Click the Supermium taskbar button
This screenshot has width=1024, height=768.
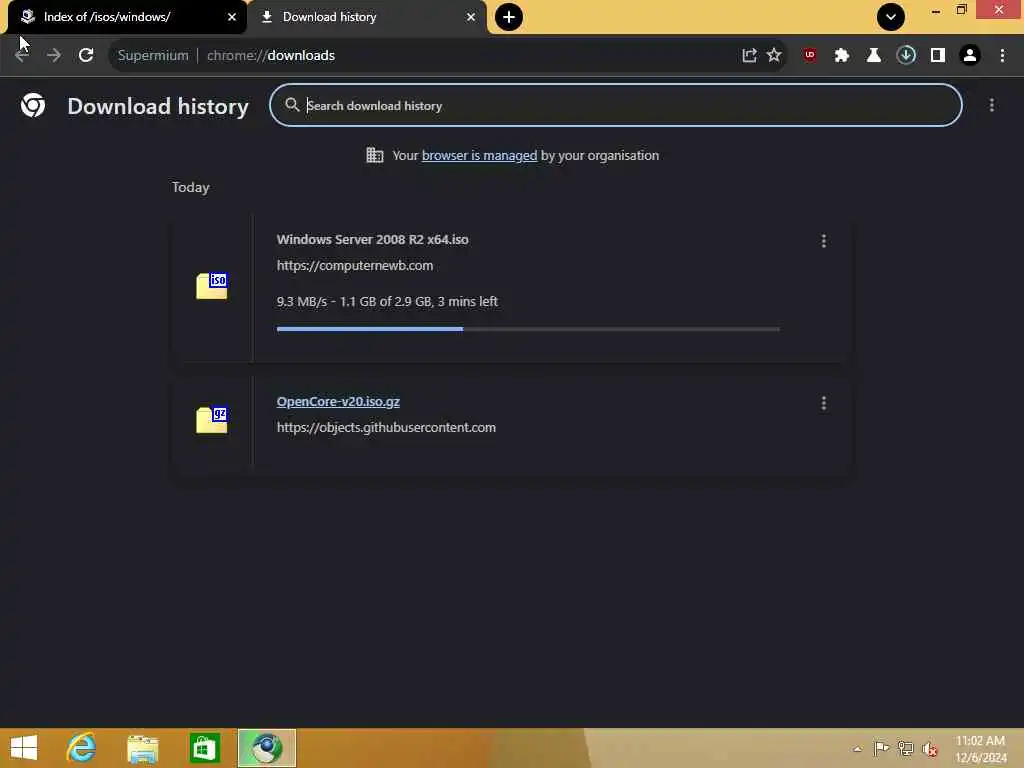pyautogui.click(x=266, y=748)
